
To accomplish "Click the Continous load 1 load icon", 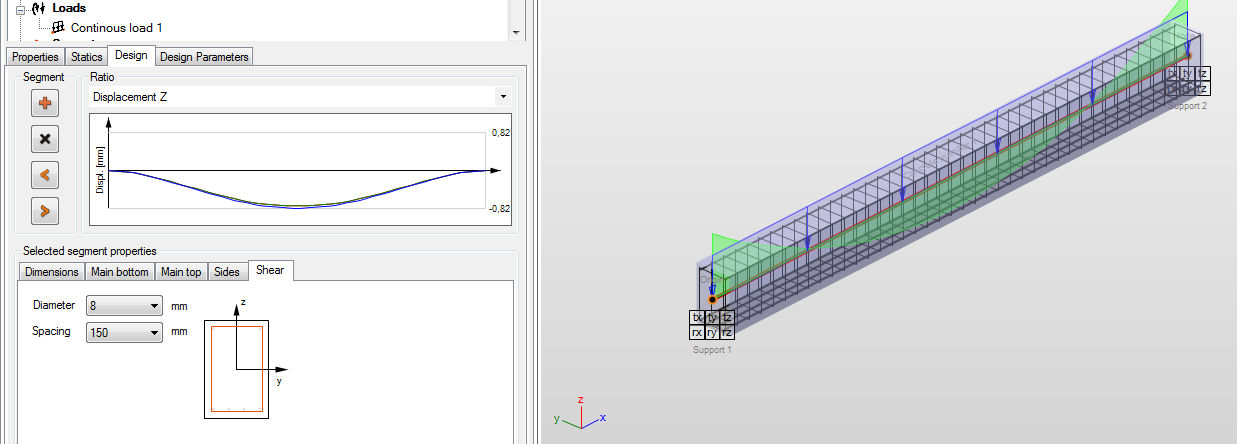I will (58, 28).
